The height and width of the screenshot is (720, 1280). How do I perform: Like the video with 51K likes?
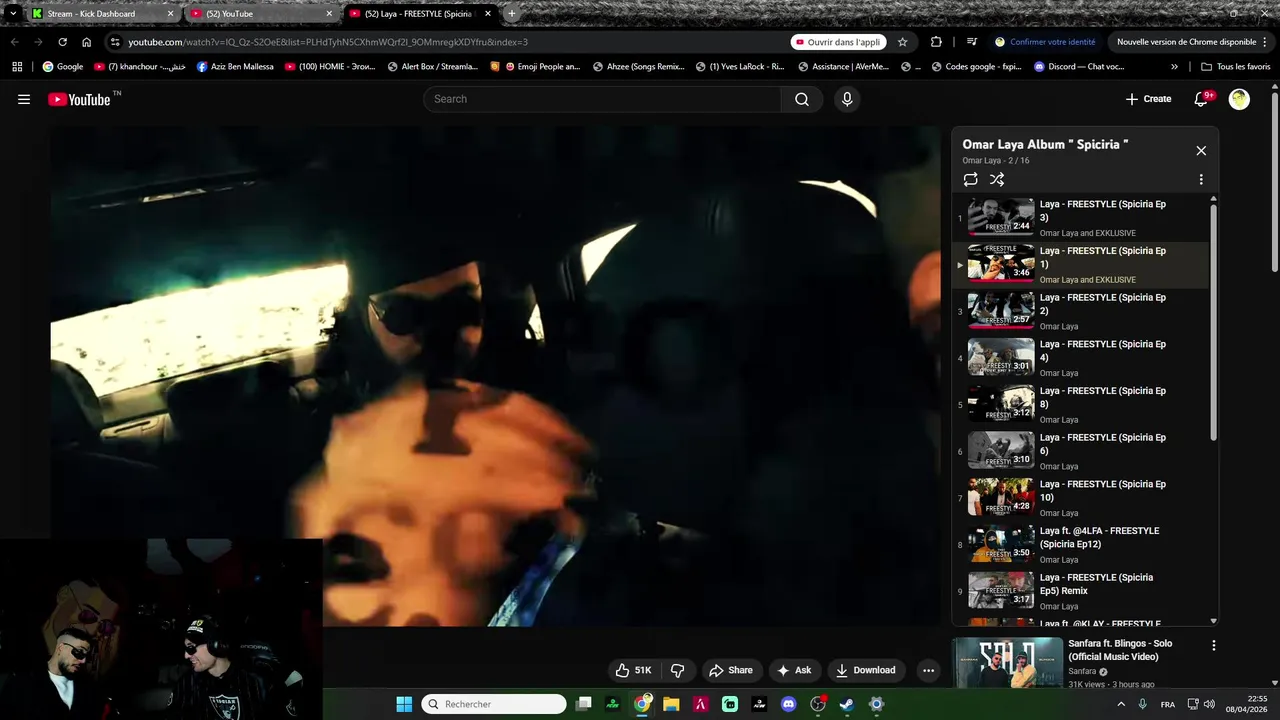[x=634, y=670]
